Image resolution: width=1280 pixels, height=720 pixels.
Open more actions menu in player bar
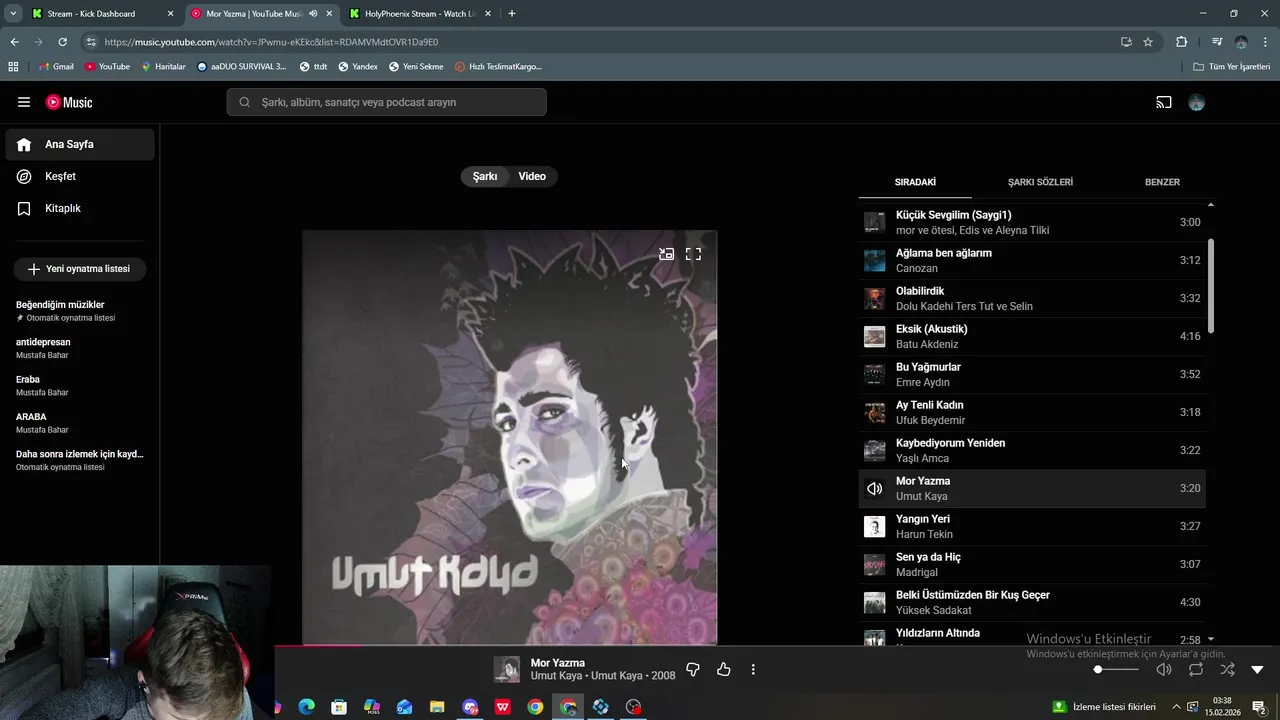(x=753, y=669)
